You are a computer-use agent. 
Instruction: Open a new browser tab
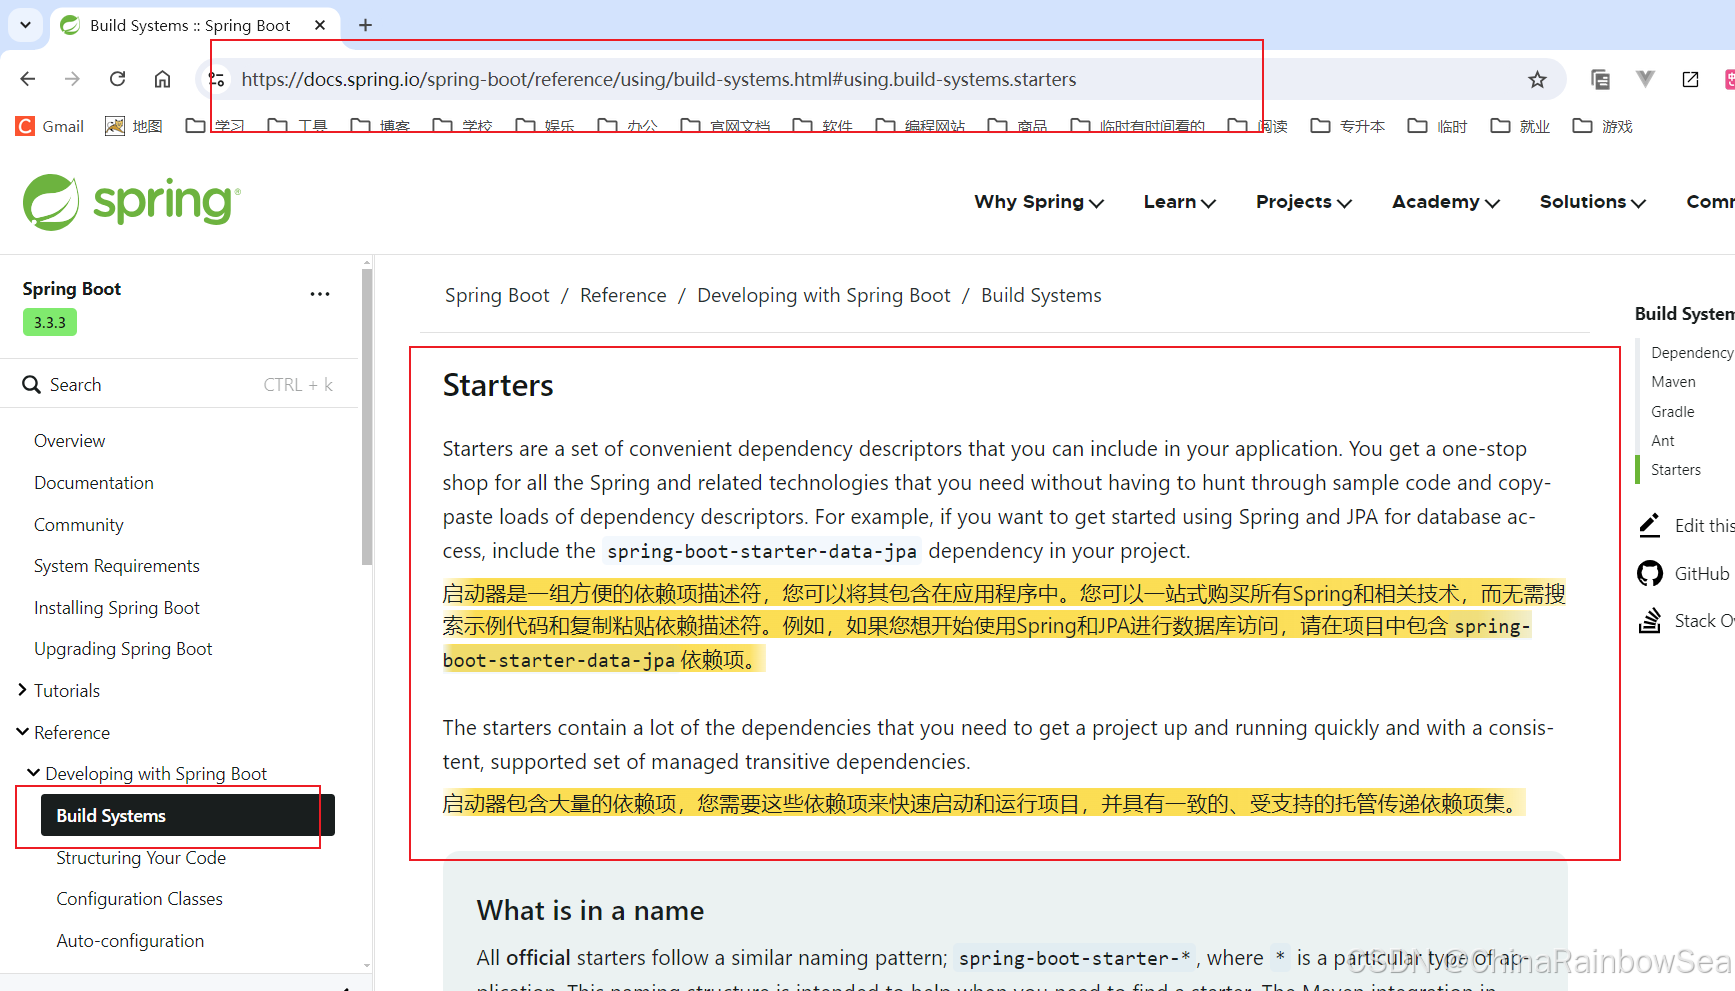pos(365,25)
